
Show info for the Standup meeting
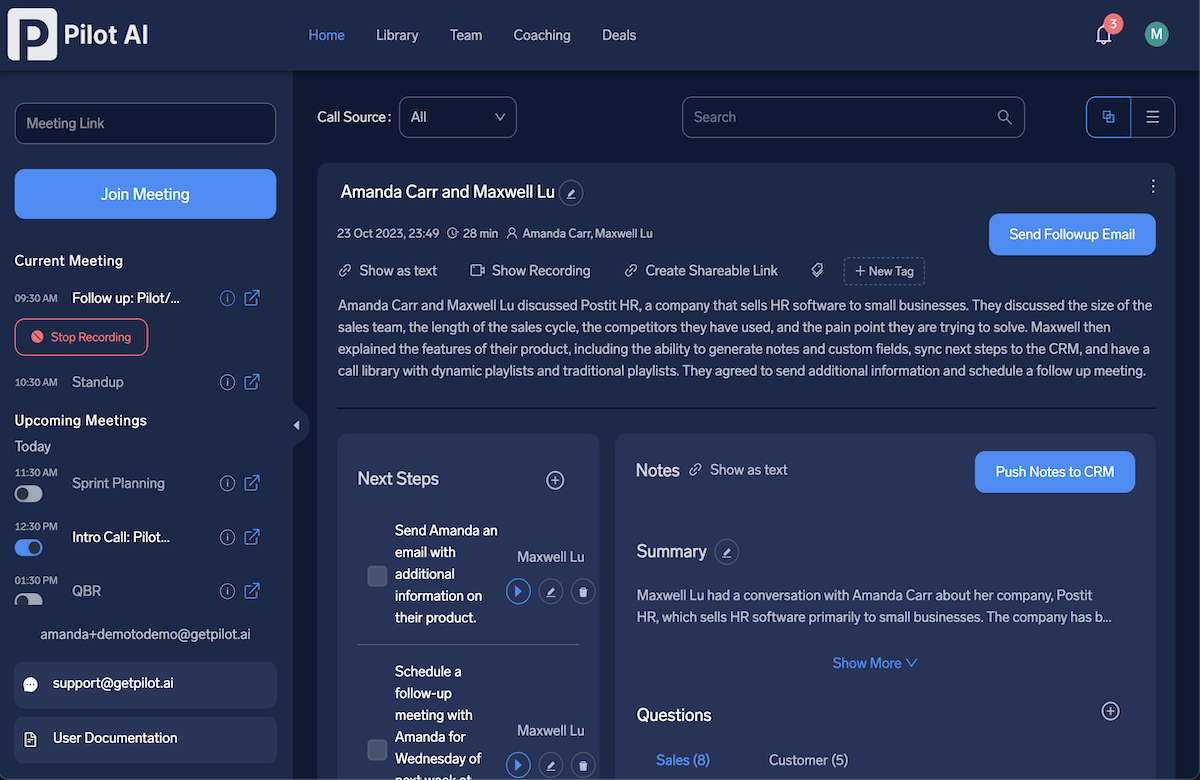point(227,382)
